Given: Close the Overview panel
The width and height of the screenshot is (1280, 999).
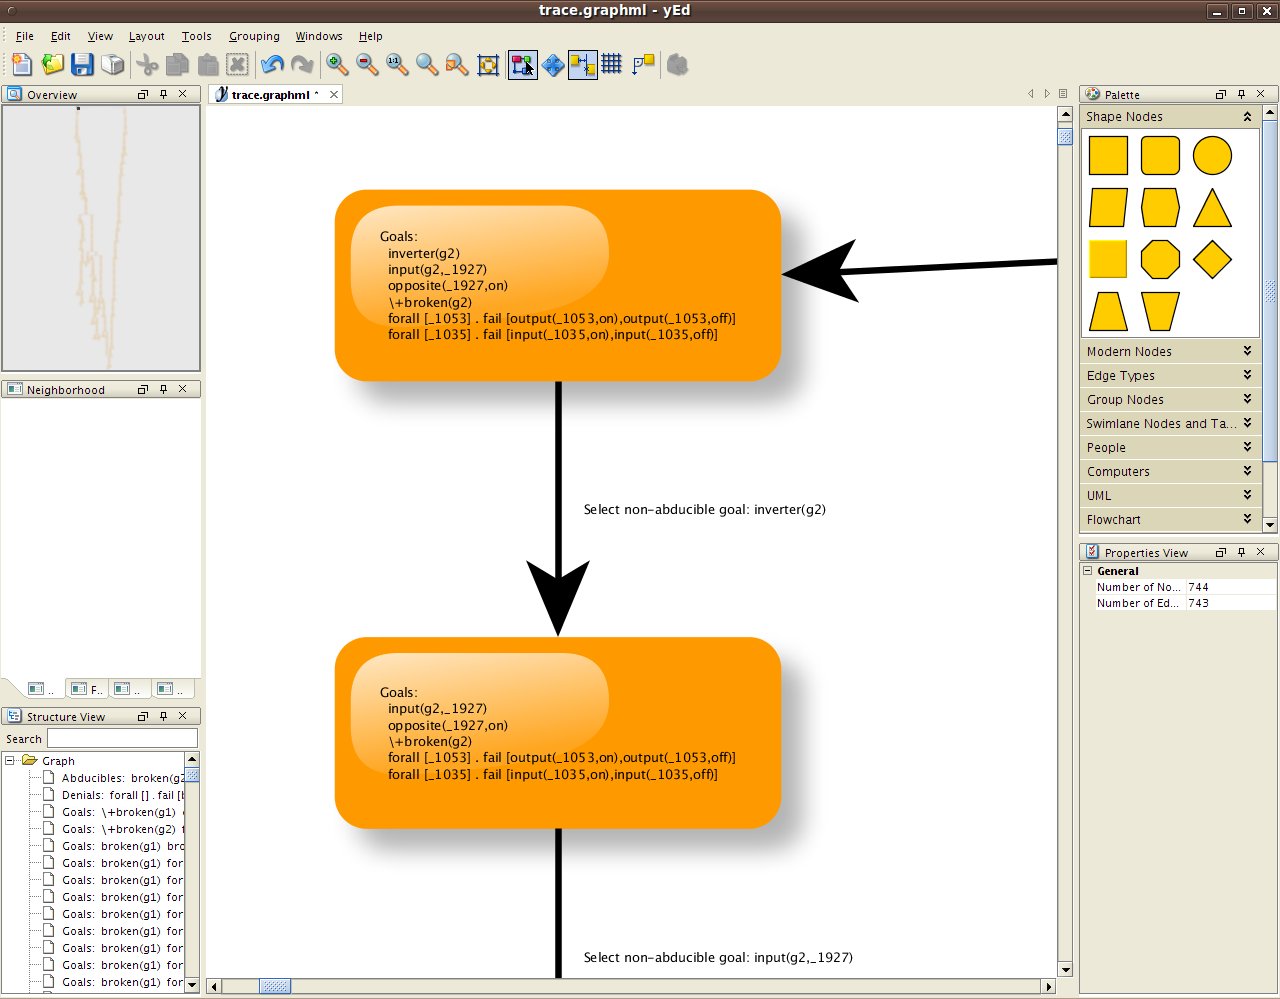Looking at the screenshot, I should pos(182,94).
